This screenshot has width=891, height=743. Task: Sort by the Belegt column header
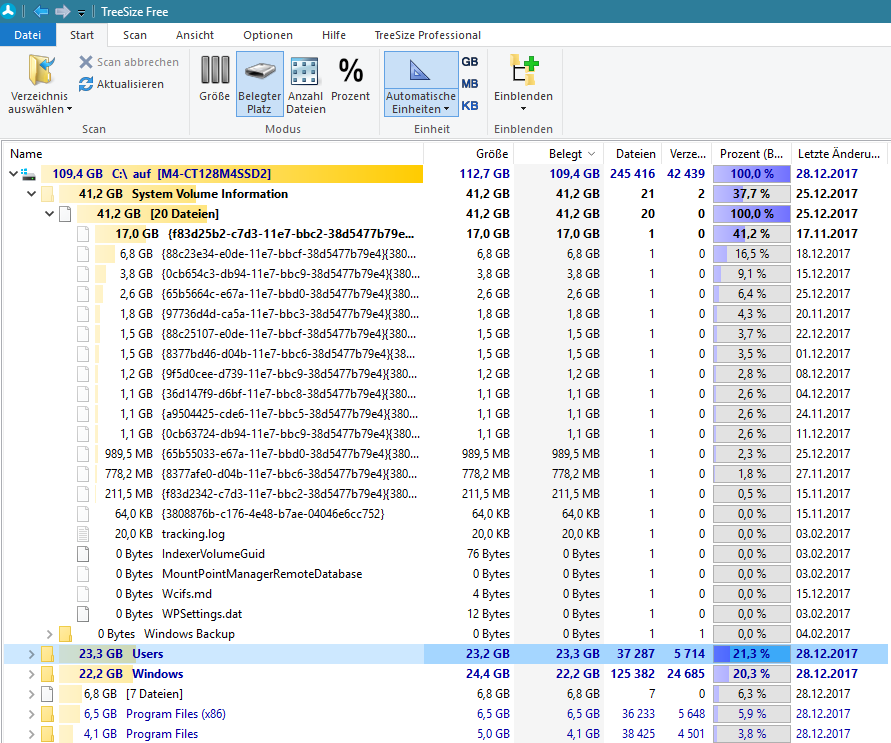[559, 154]
